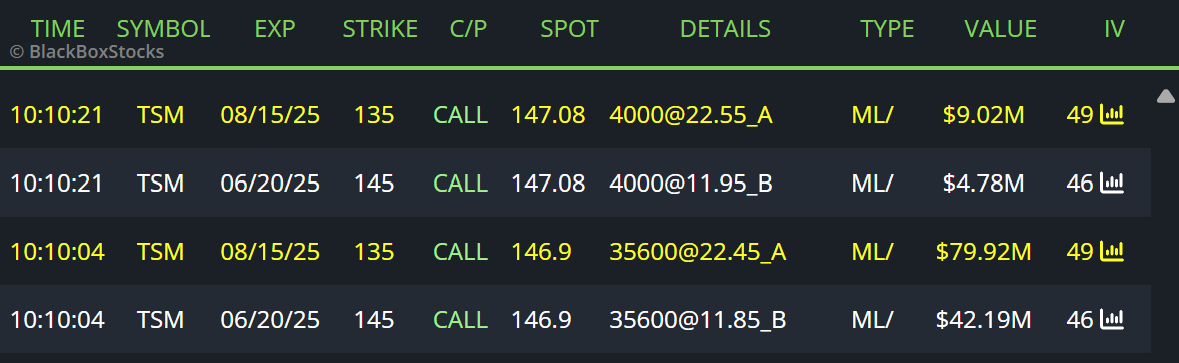This screenshot has height=363, width=1179.
Task: Sort by STRIKE column header
Action: click(x=380, y=29)
